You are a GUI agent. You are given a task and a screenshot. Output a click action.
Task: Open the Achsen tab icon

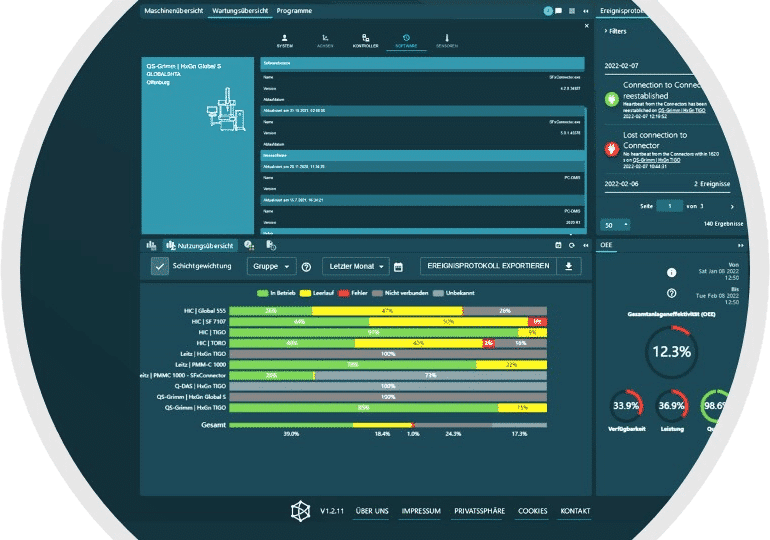pos(325,41)
